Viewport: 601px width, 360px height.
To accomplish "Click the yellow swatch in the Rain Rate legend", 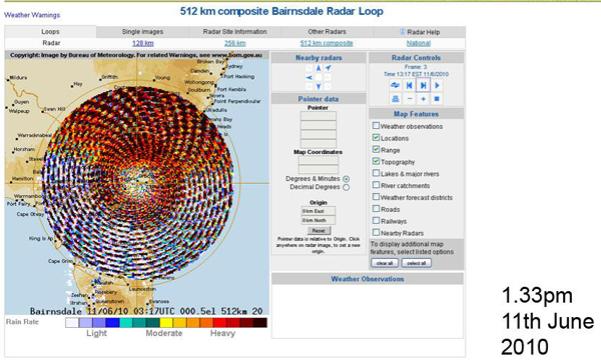I will coord(166,322).
